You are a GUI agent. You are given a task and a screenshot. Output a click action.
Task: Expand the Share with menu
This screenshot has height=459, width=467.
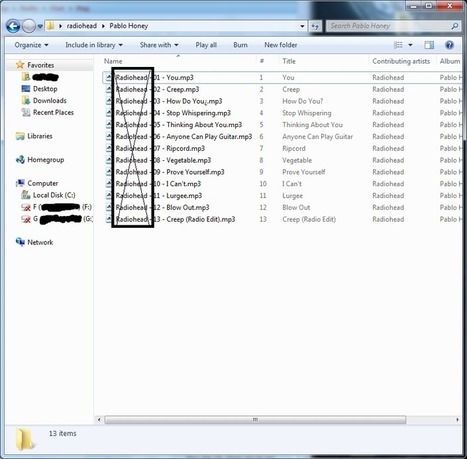(159, 45)
